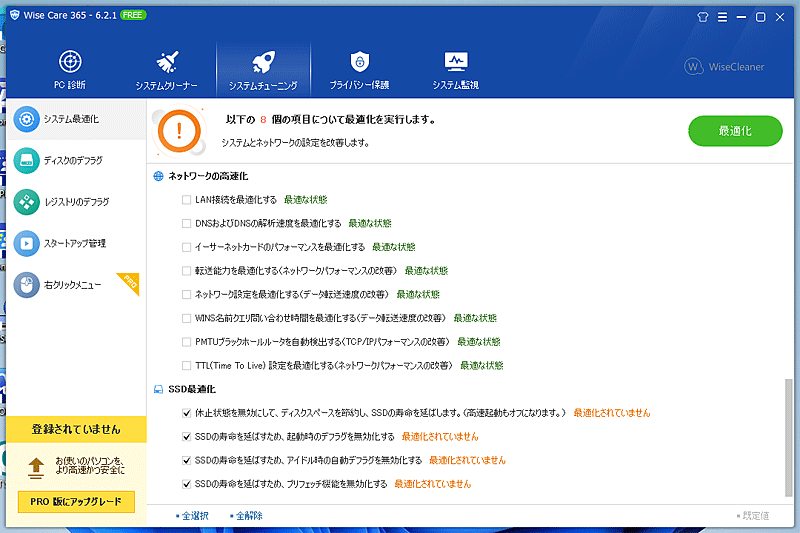The image size is (800, 533).
Task: Click the Wise Care 365 shield logo
Action: pyautogui.click(x=15, y=15)
